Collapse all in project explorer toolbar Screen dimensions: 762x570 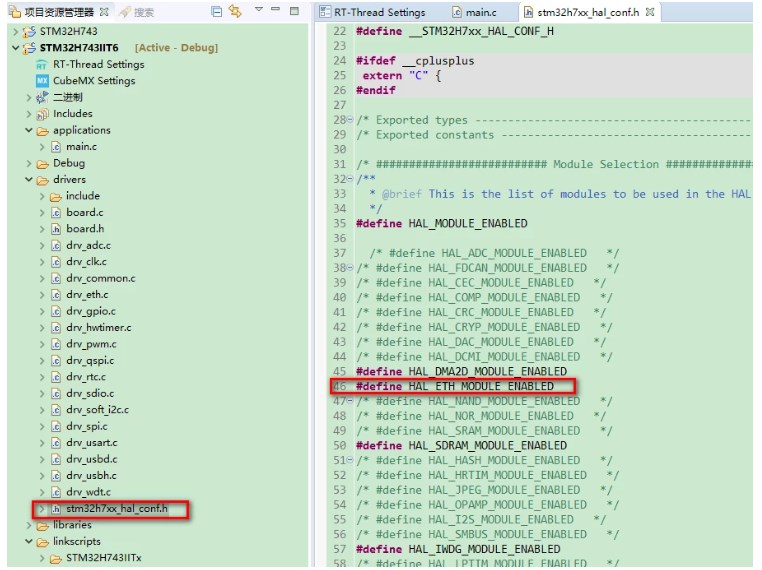(217, 12)
